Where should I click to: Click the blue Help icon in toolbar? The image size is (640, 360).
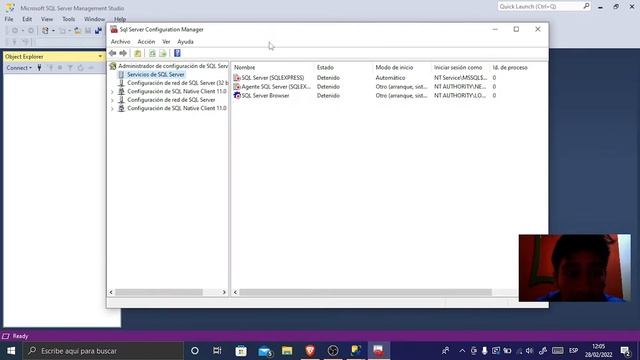click(x=177, y=53)
